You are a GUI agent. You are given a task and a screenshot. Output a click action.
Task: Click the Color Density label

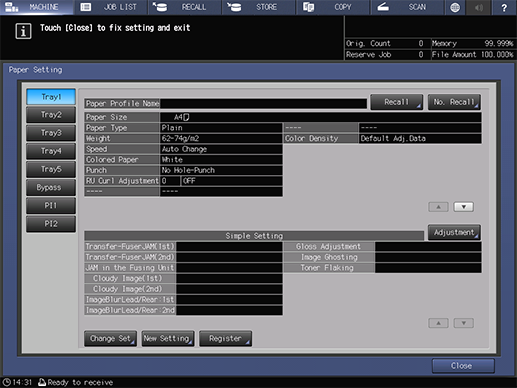pyautogui.click(x=321, y=139)
